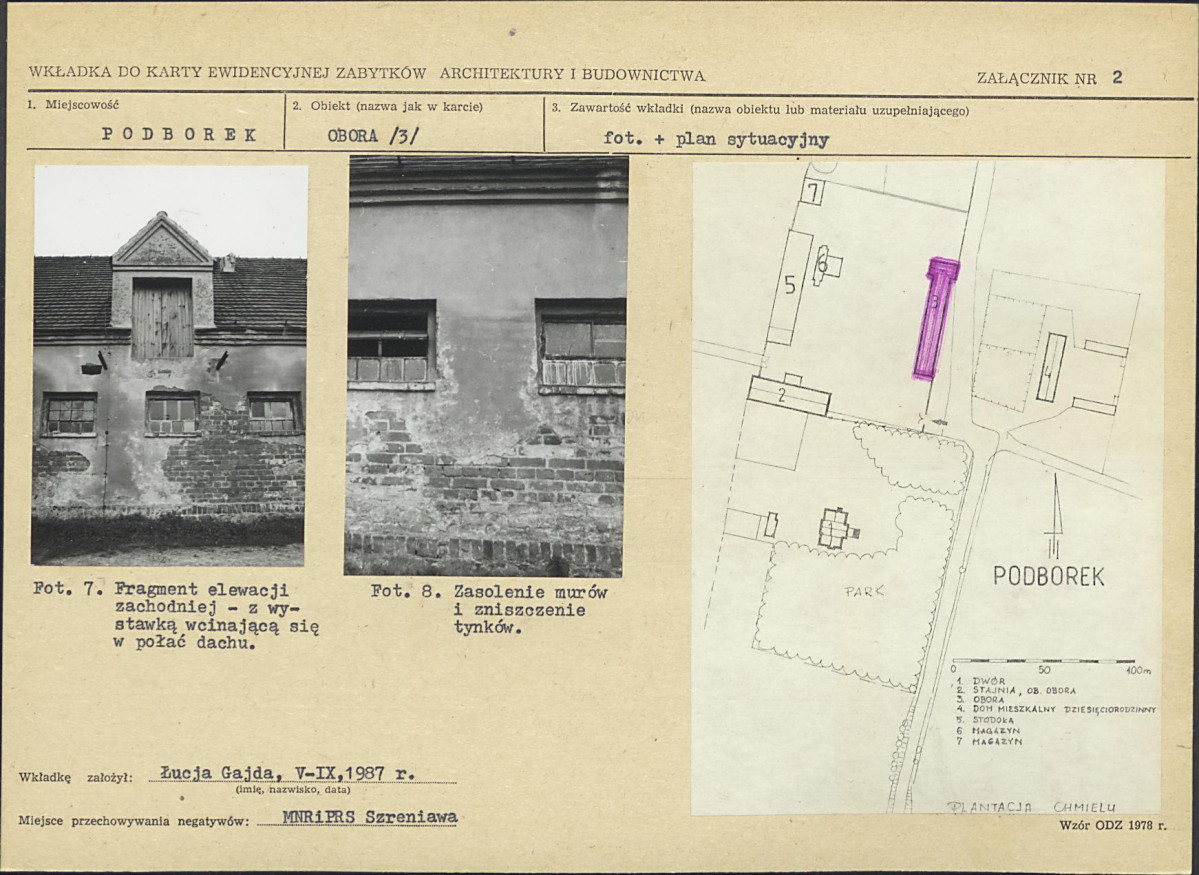Click the map scale bar
Image resolution: width=1199 pixels, height=875 pixels.
pyautogui.click(x=1043, y=661)
